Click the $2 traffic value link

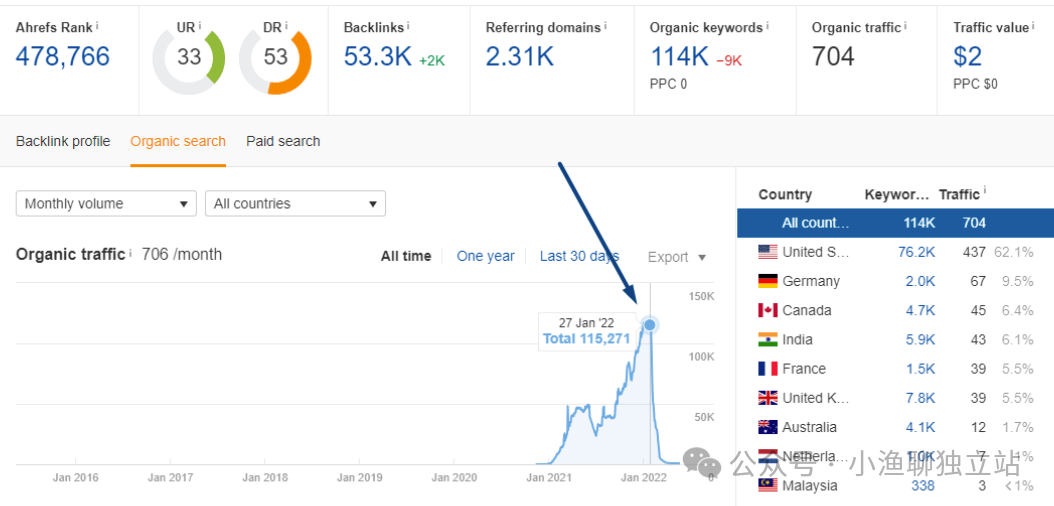(967, 56)
